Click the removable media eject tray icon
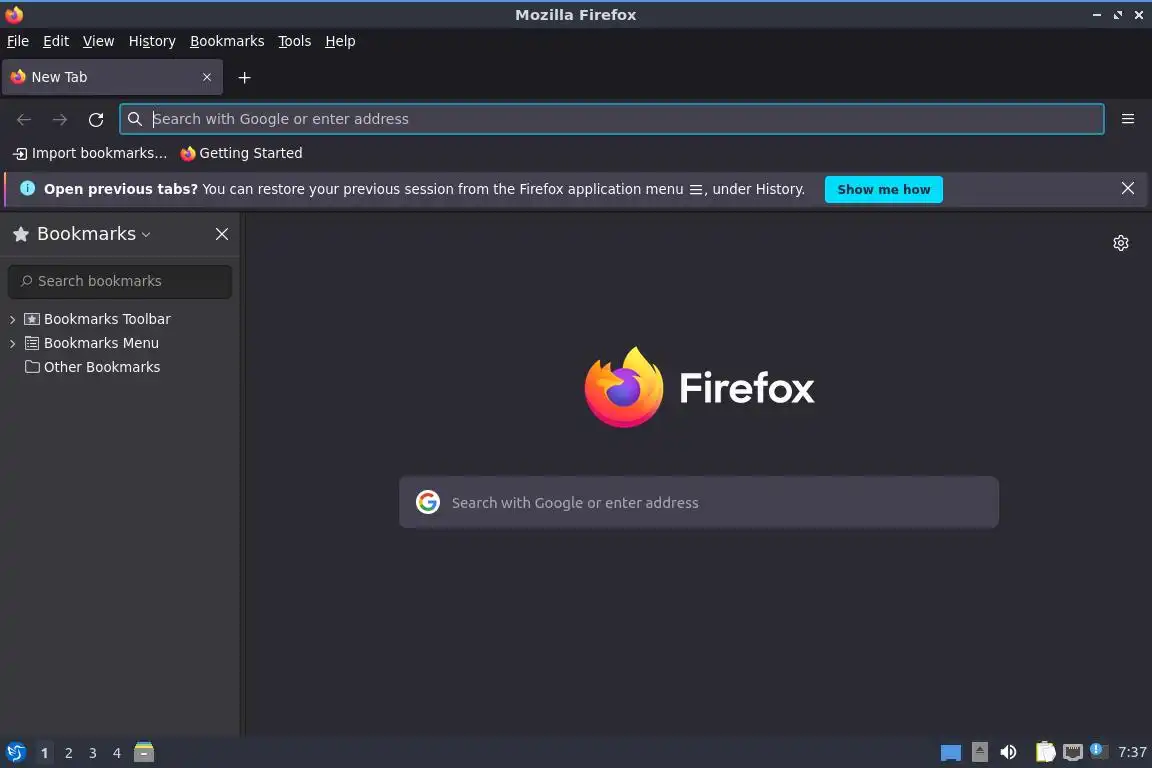This screenshot has height=768, width=1152. click(x=979, y=752)
